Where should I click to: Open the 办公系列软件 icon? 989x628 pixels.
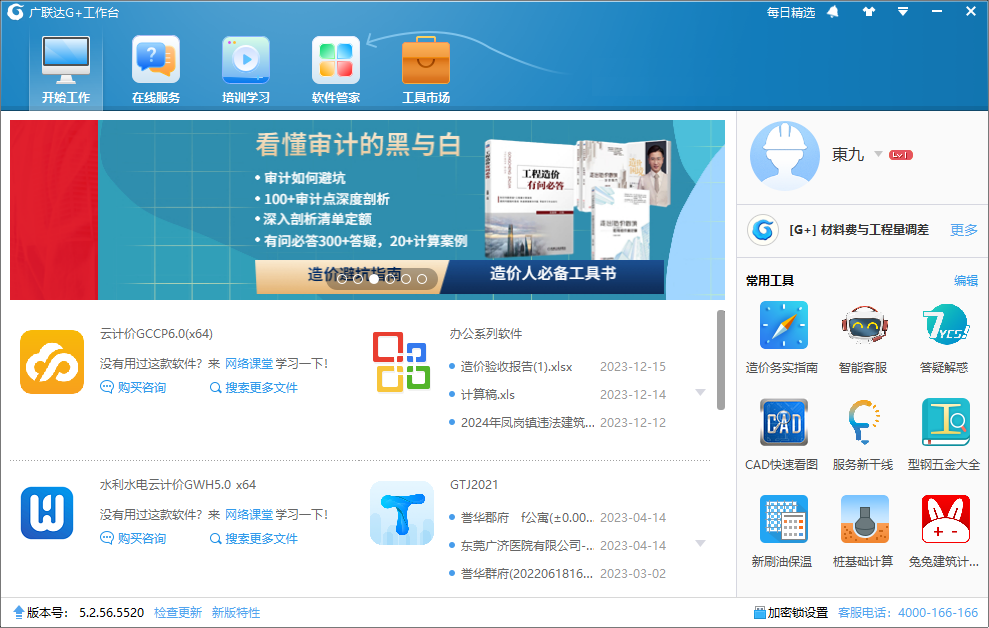point(401,362)
